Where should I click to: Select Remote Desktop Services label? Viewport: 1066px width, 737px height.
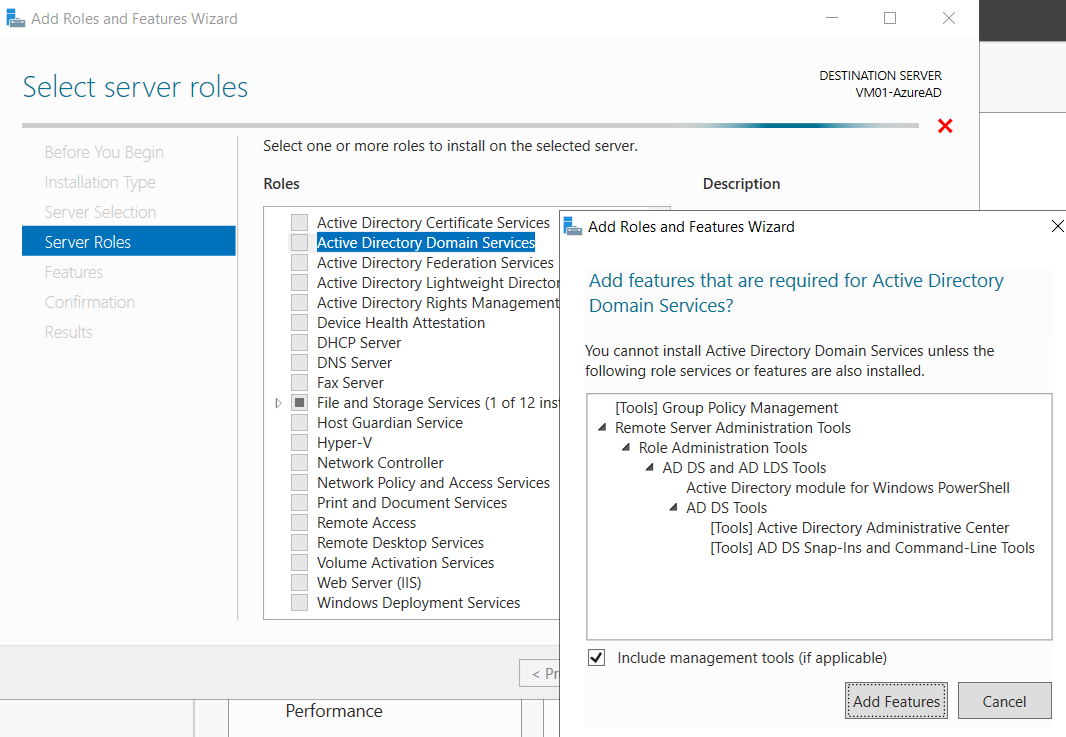400,543
